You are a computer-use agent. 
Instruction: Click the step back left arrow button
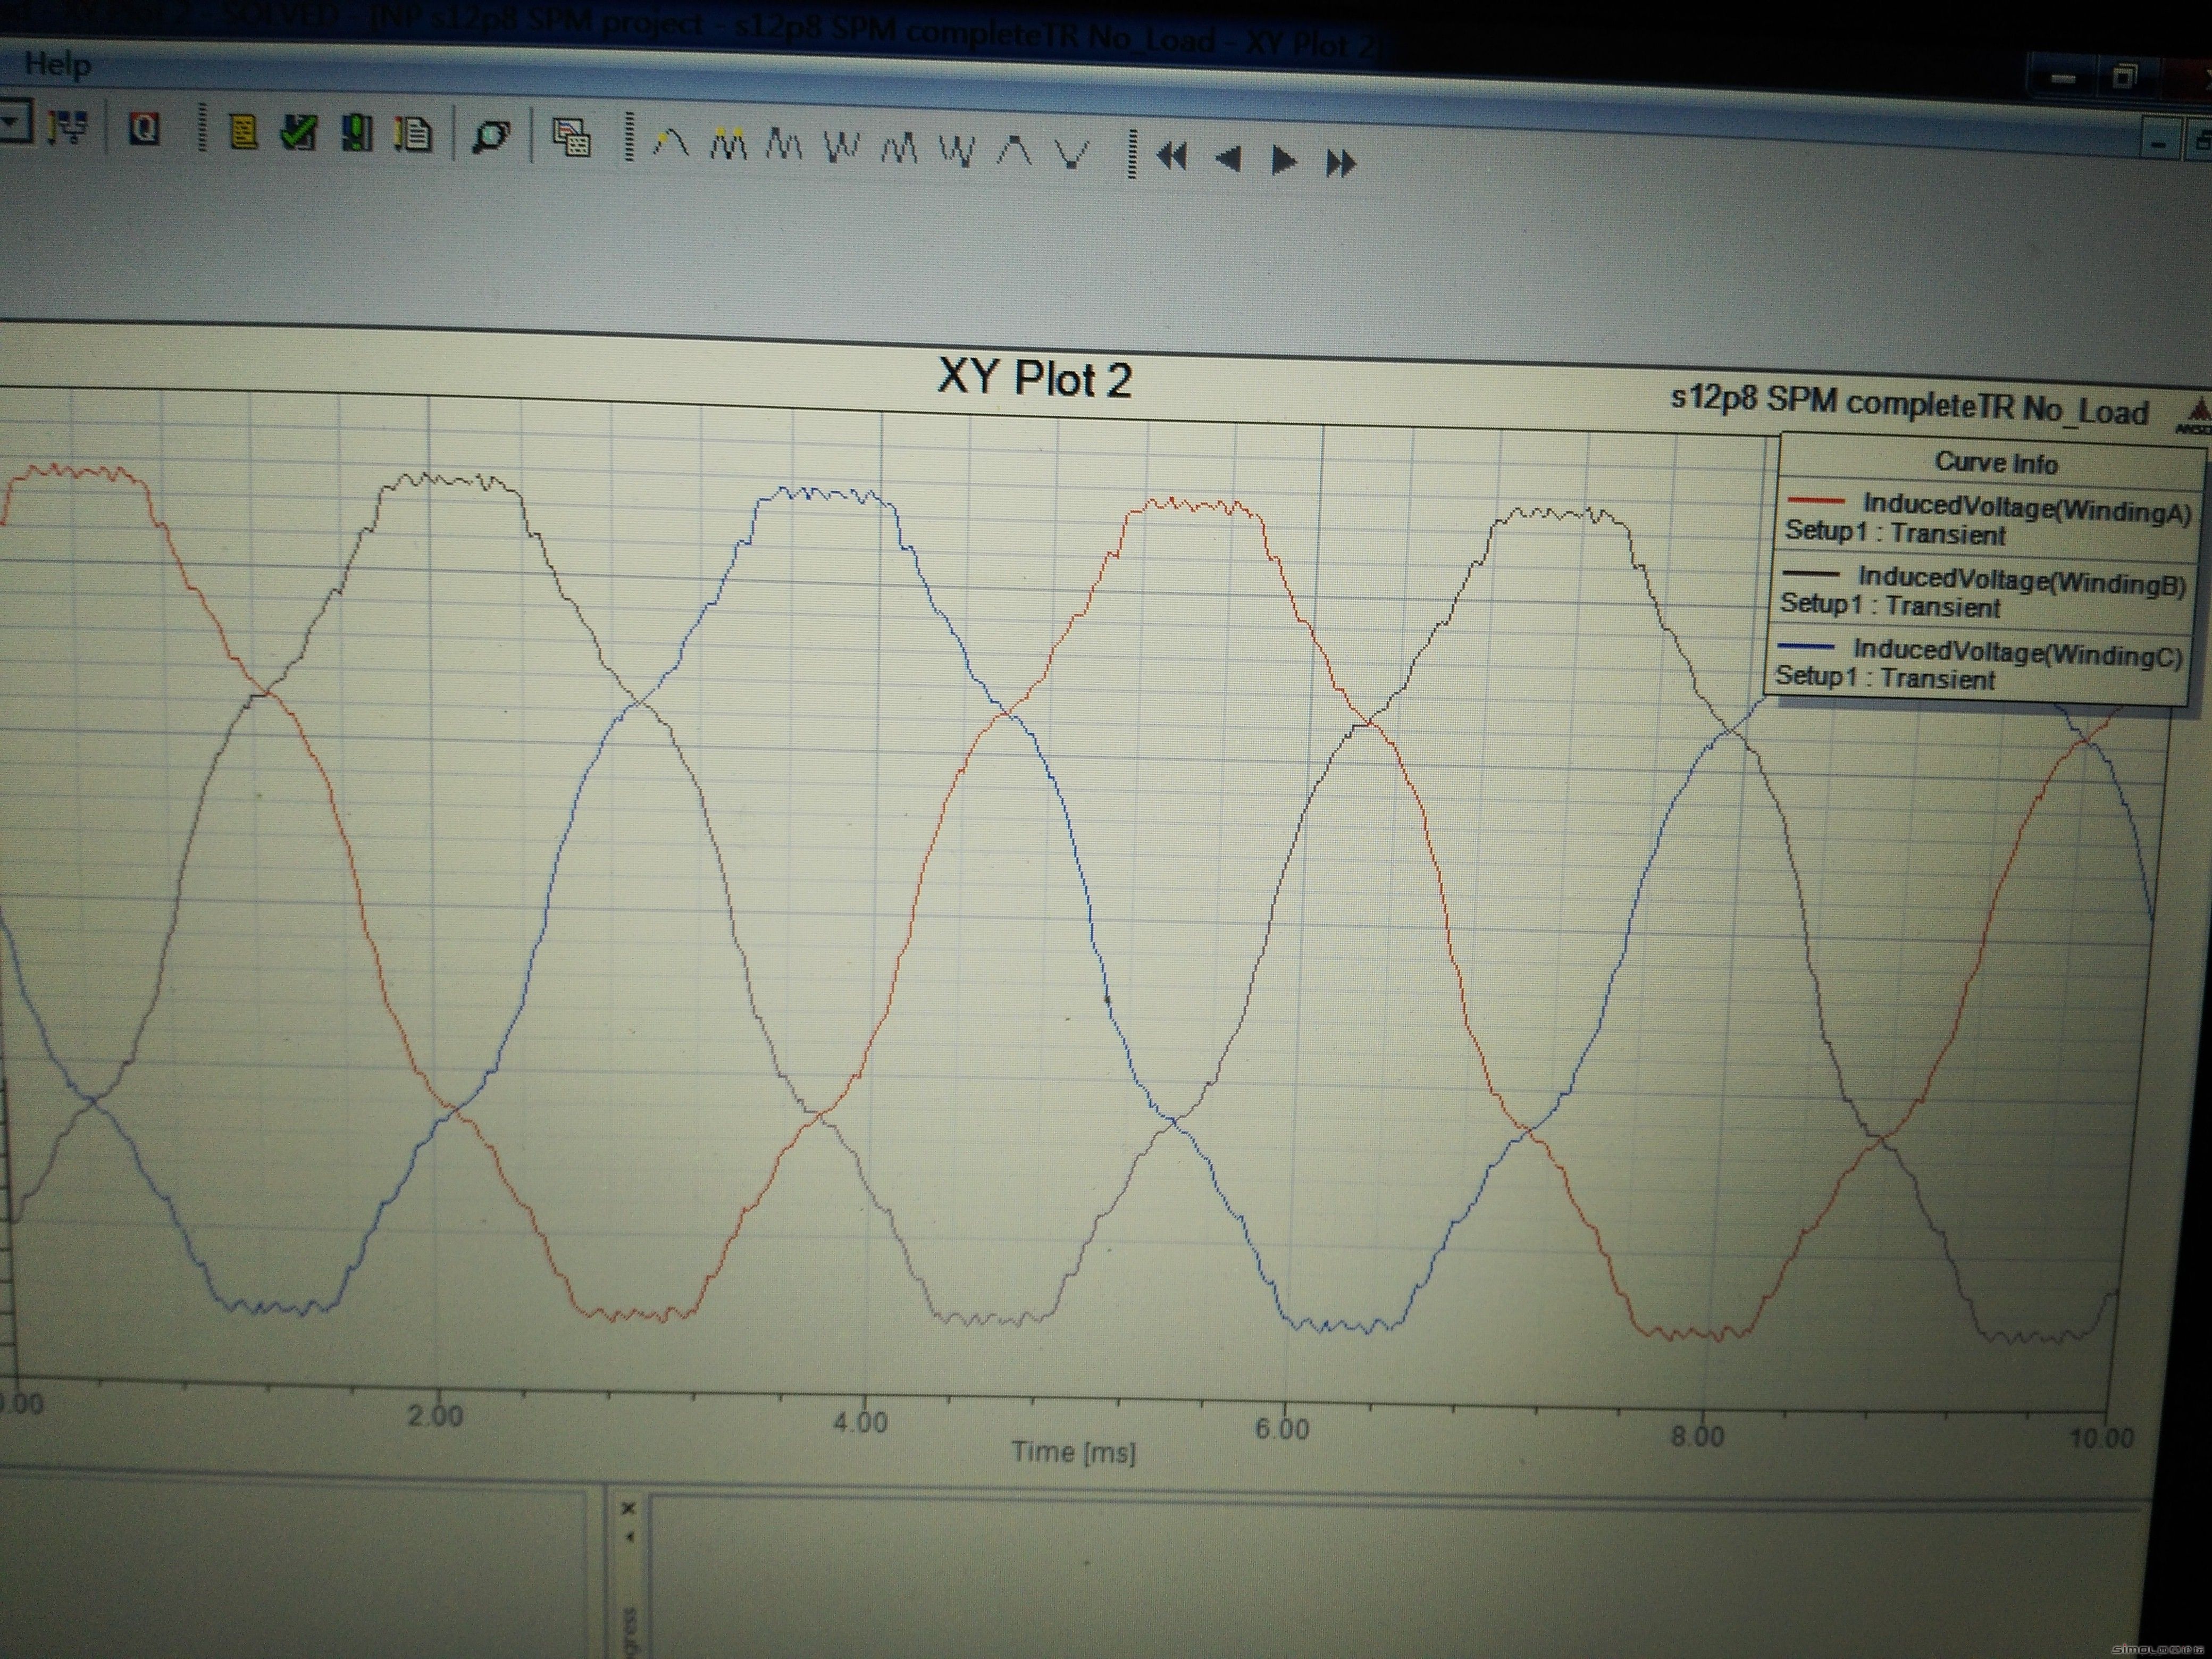point(1229,159)
